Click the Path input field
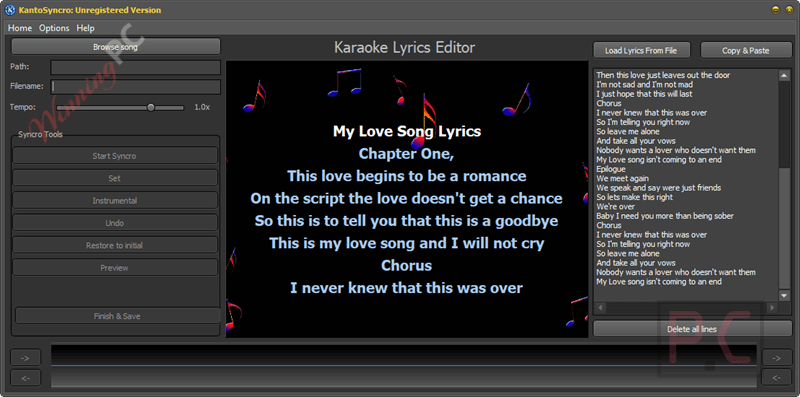The width and height of the screenshot is (800, 397). [135, 67]
